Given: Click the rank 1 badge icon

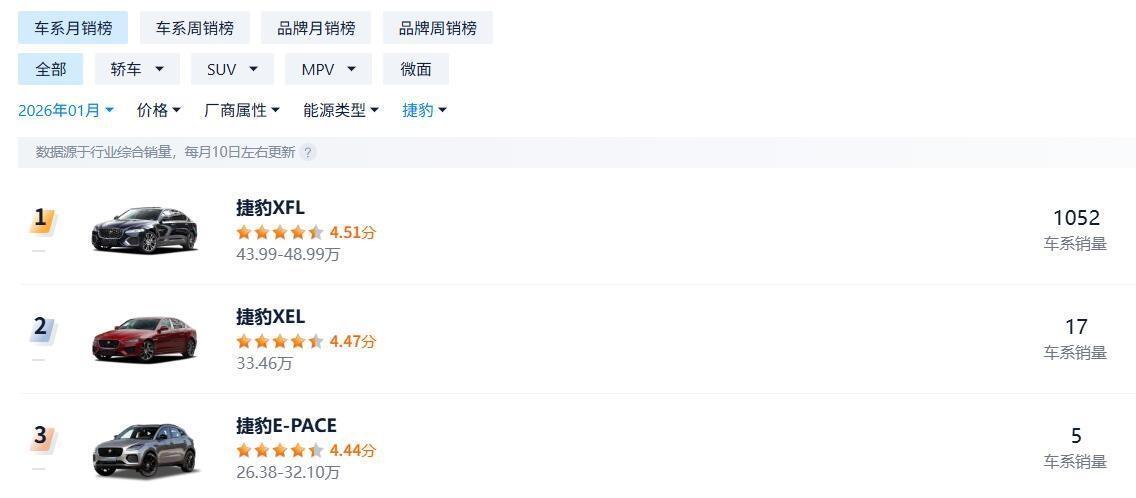Looking at the screenshot, I should coord(41,219).
